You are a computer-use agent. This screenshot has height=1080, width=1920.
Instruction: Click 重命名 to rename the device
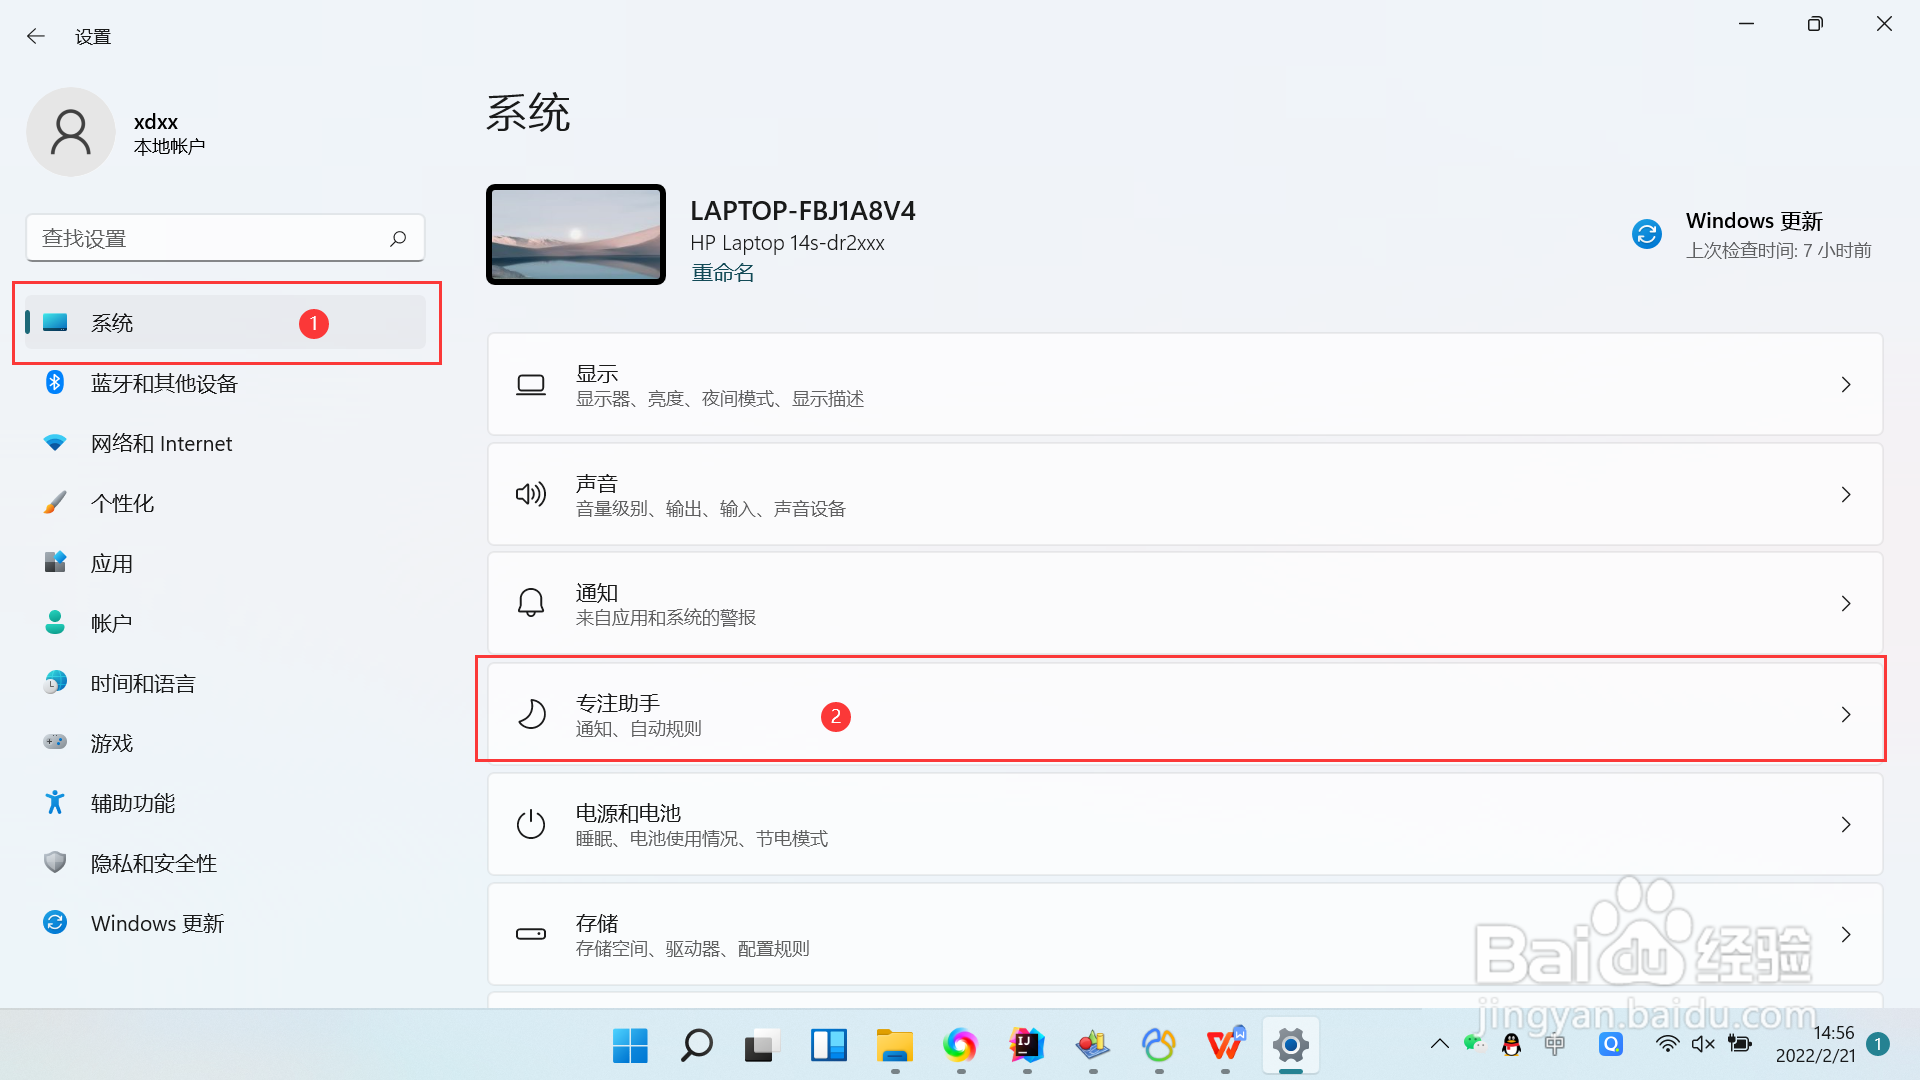click(722, 272)
